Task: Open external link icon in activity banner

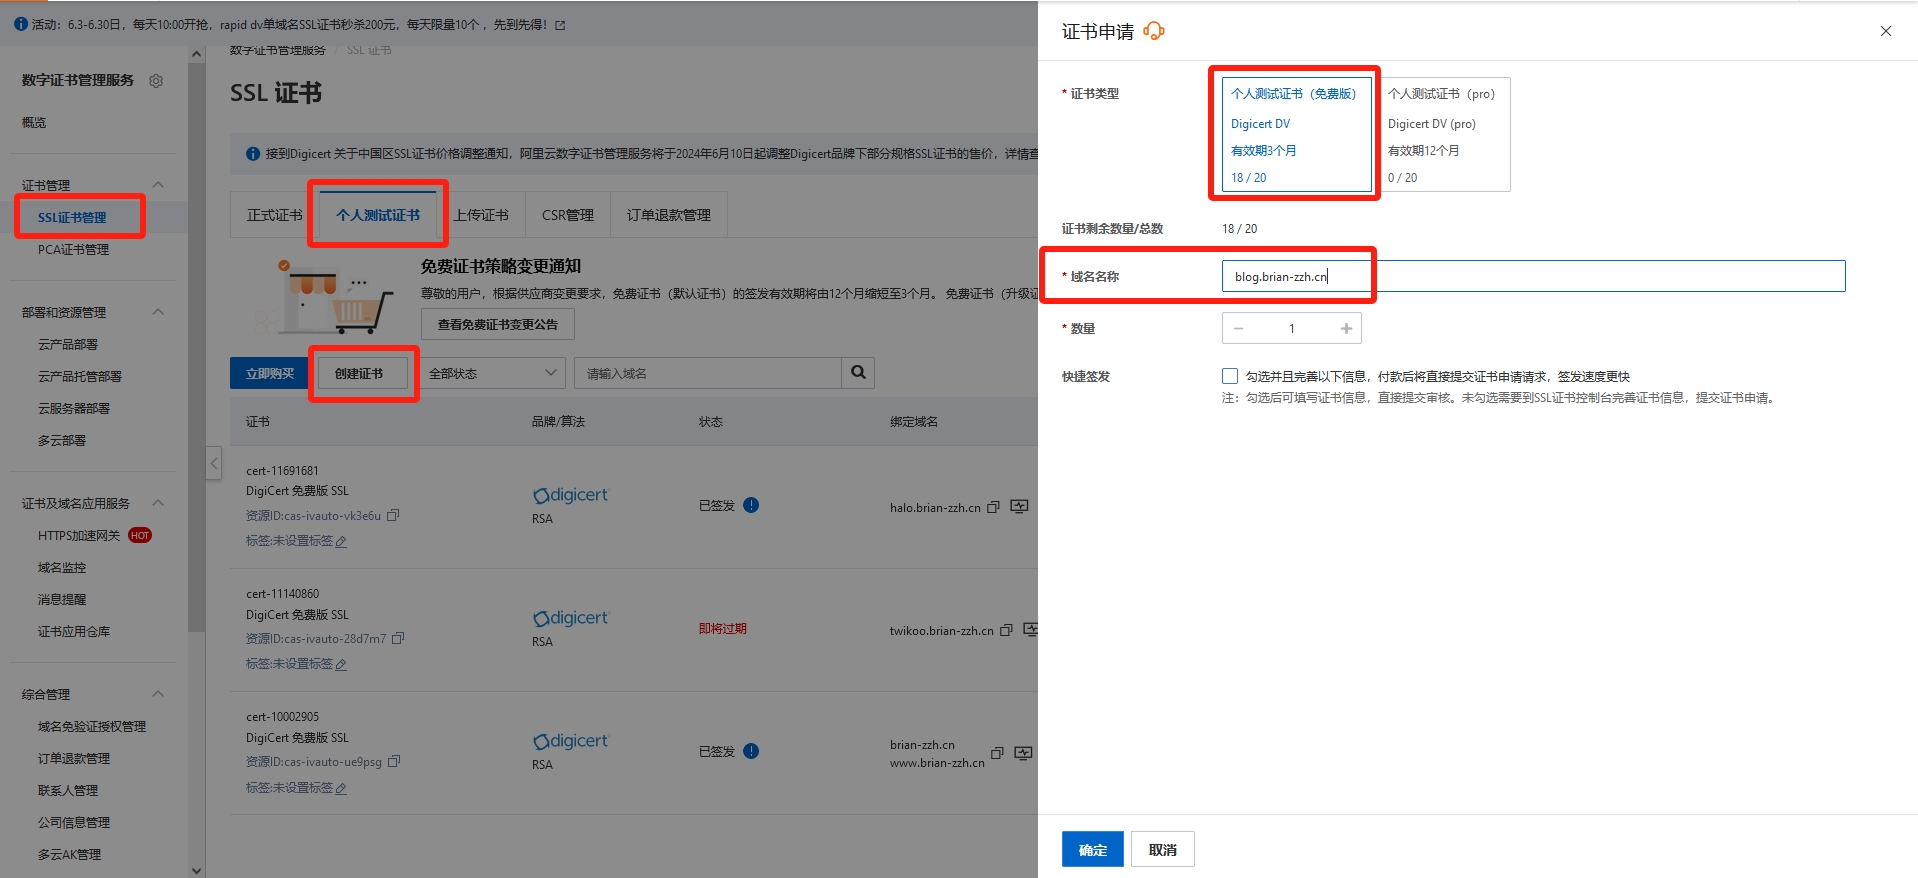Action: (x=560, y=25)
